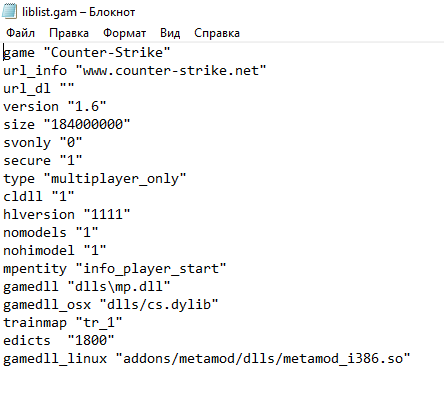The width and height of the screenshot is (444, 393).
Task: Click the Notepad icon in title bar
Action: pos(9,11)
